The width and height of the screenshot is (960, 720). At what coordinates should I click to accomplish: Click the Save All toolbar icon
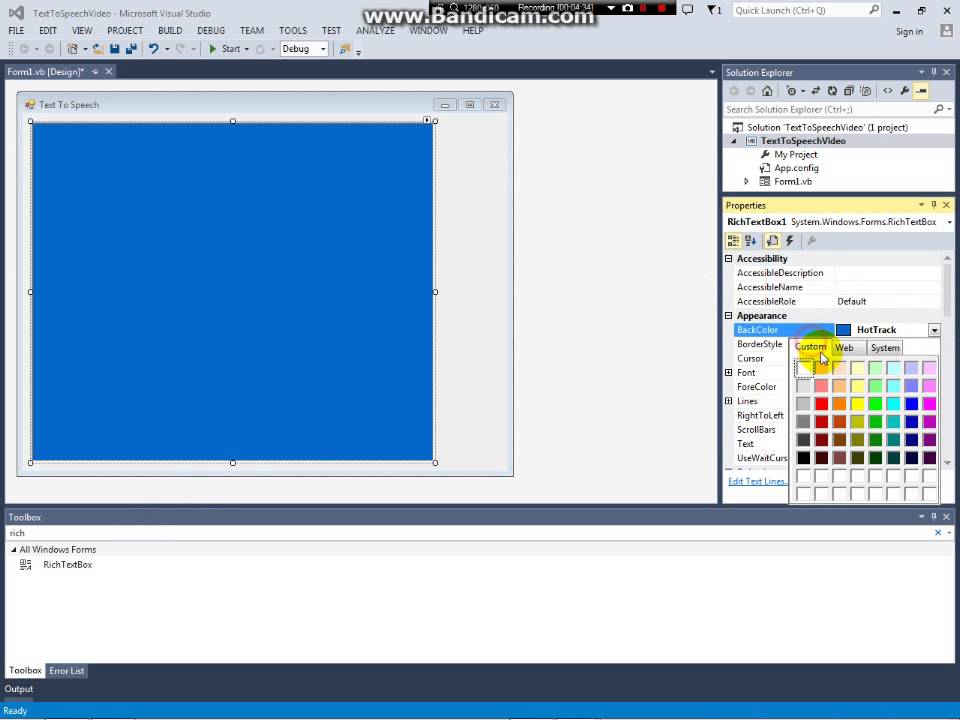pos(130,49)
